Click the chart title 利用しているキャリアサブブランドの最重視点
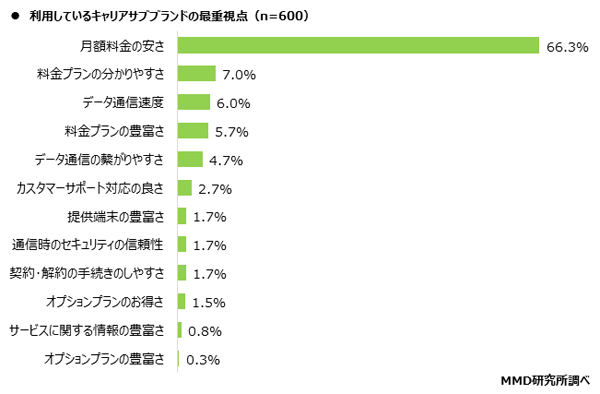Viewport: 600px width, 394px height. point(139,16)
